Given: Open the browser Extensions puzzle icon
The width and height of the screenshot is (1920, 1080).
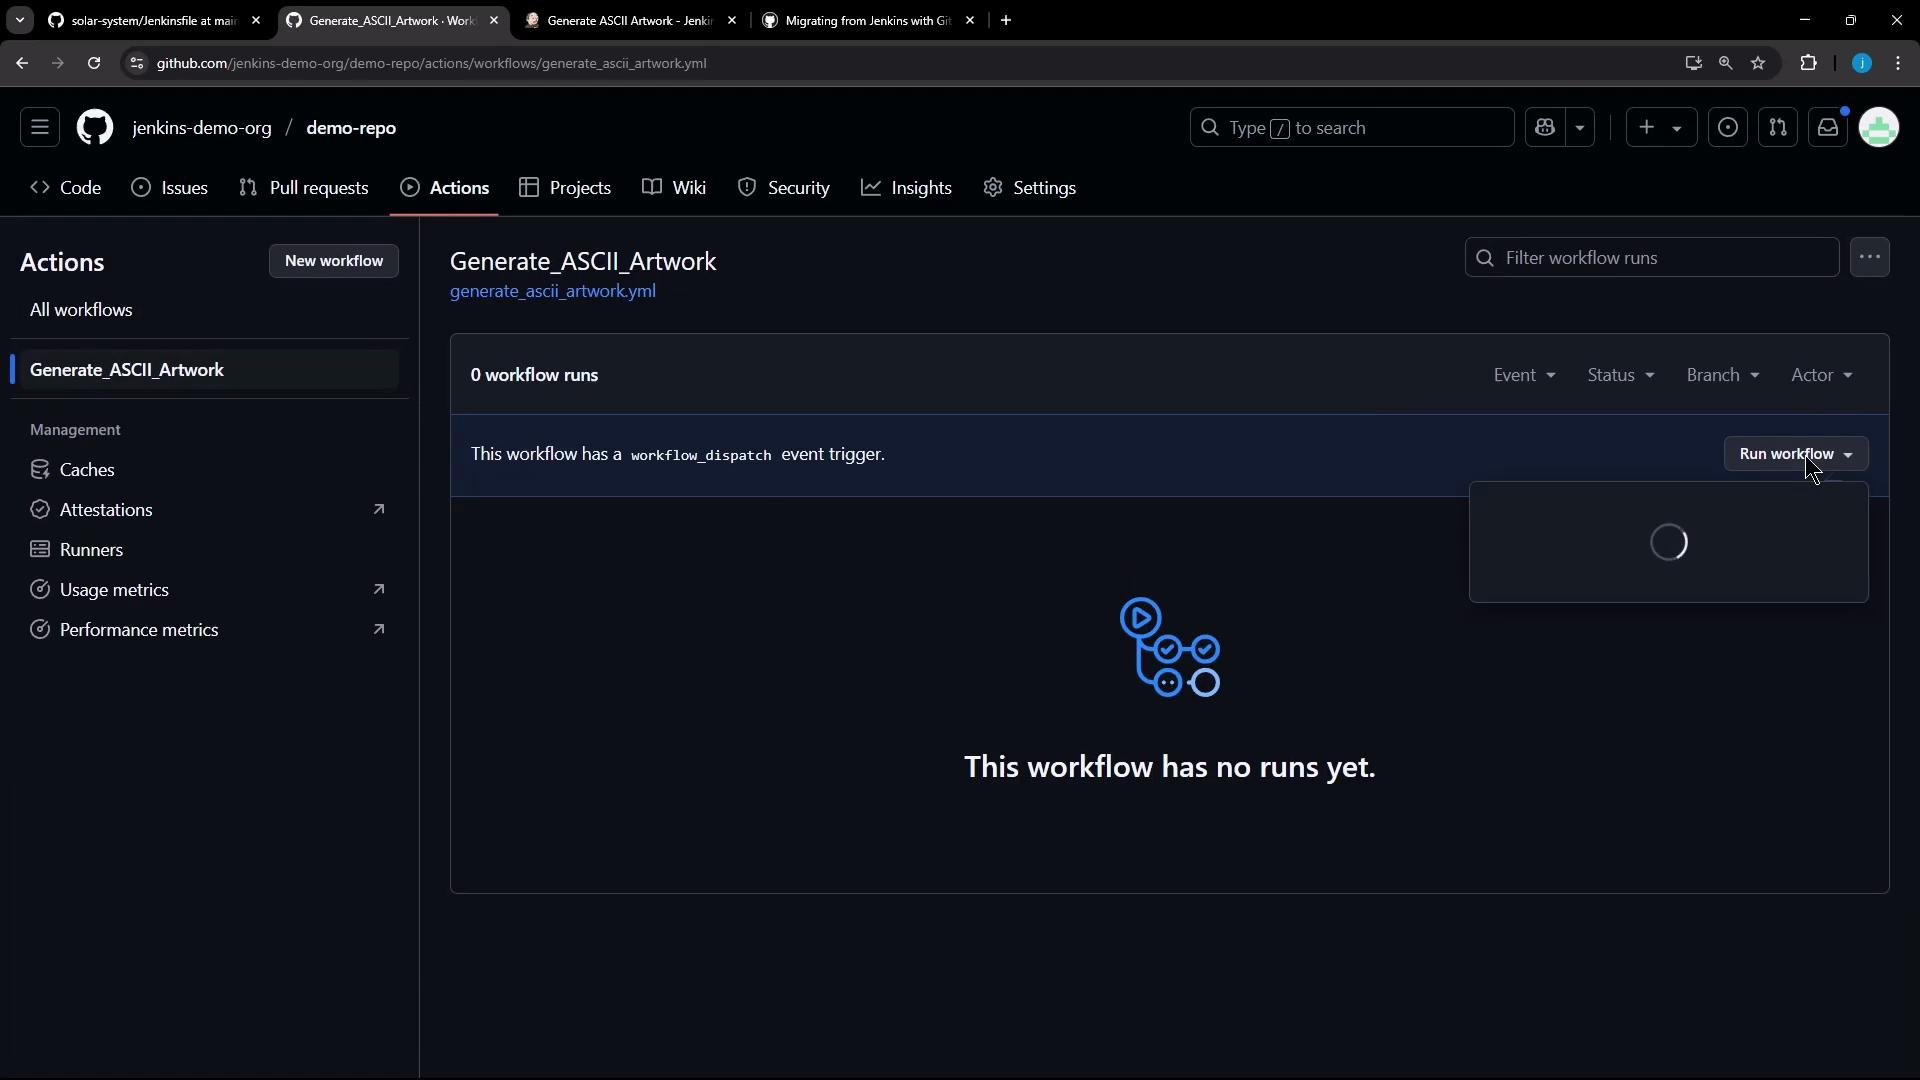Looking at the screenshot, I should pyautogui.click(x=1808, y=63).
